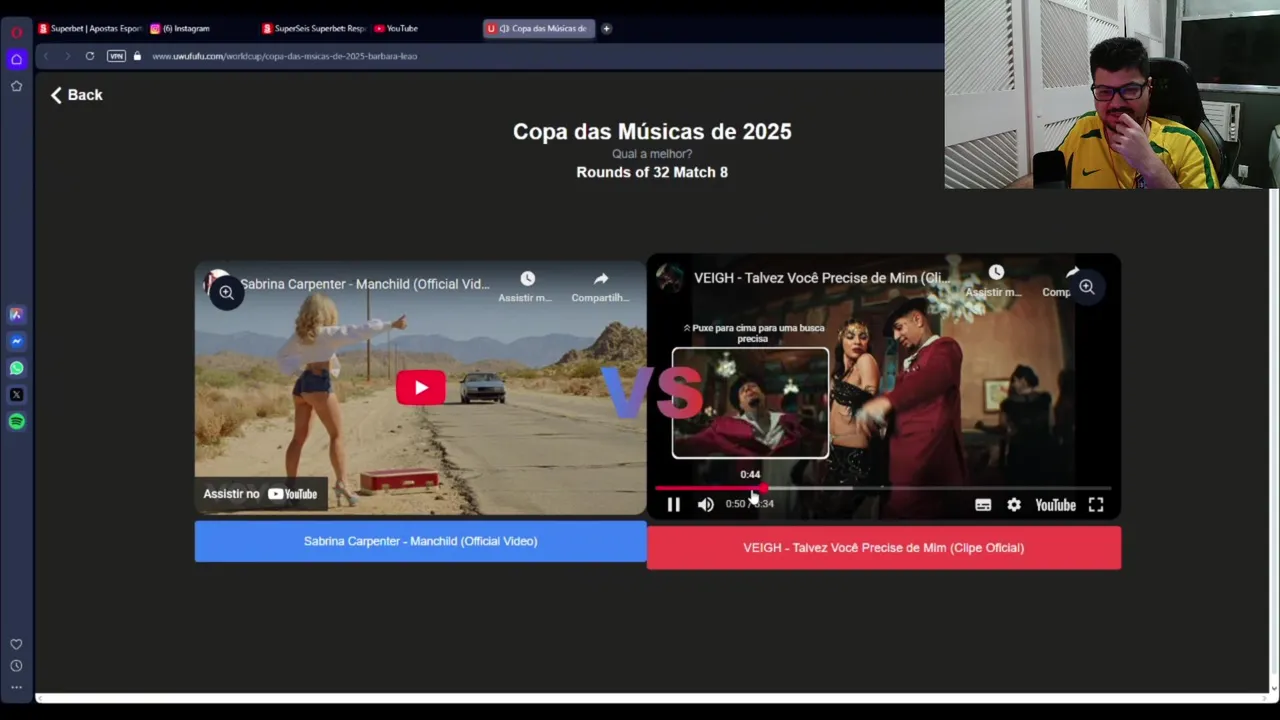Viewport: 1280px width, 720px height.
Task: Open X (Twitter) in sidebar
Action: pos(16,395)
